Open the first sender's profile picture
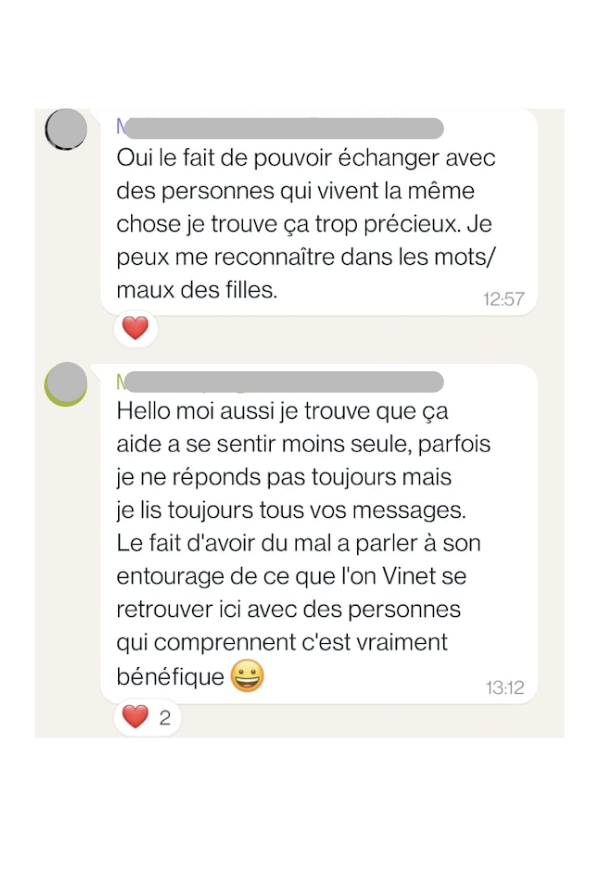This screenshot has width=602, height=874. (67, 130)
